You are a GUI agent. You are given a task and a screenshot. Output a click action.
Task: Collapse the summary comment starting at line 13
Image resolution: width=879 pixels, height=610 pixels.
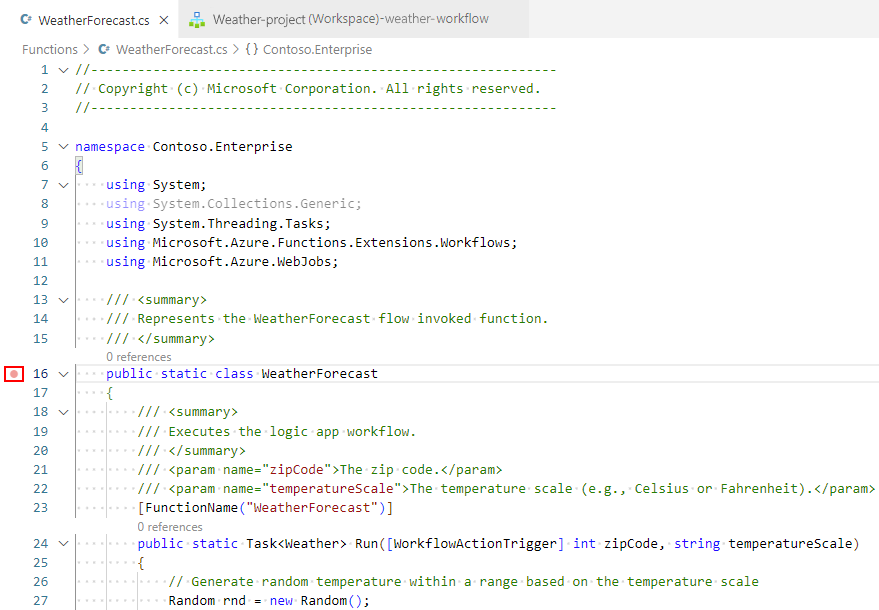pyautogui.click(x=63, y=299)
